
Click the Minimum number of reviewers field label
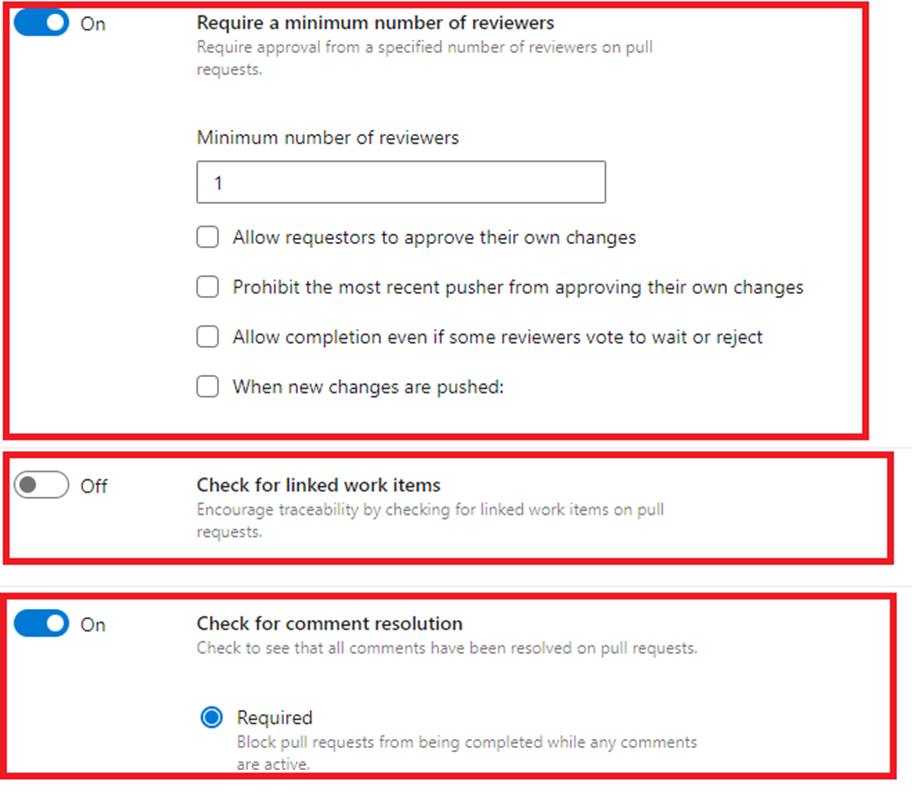click(x=327, y=138)
